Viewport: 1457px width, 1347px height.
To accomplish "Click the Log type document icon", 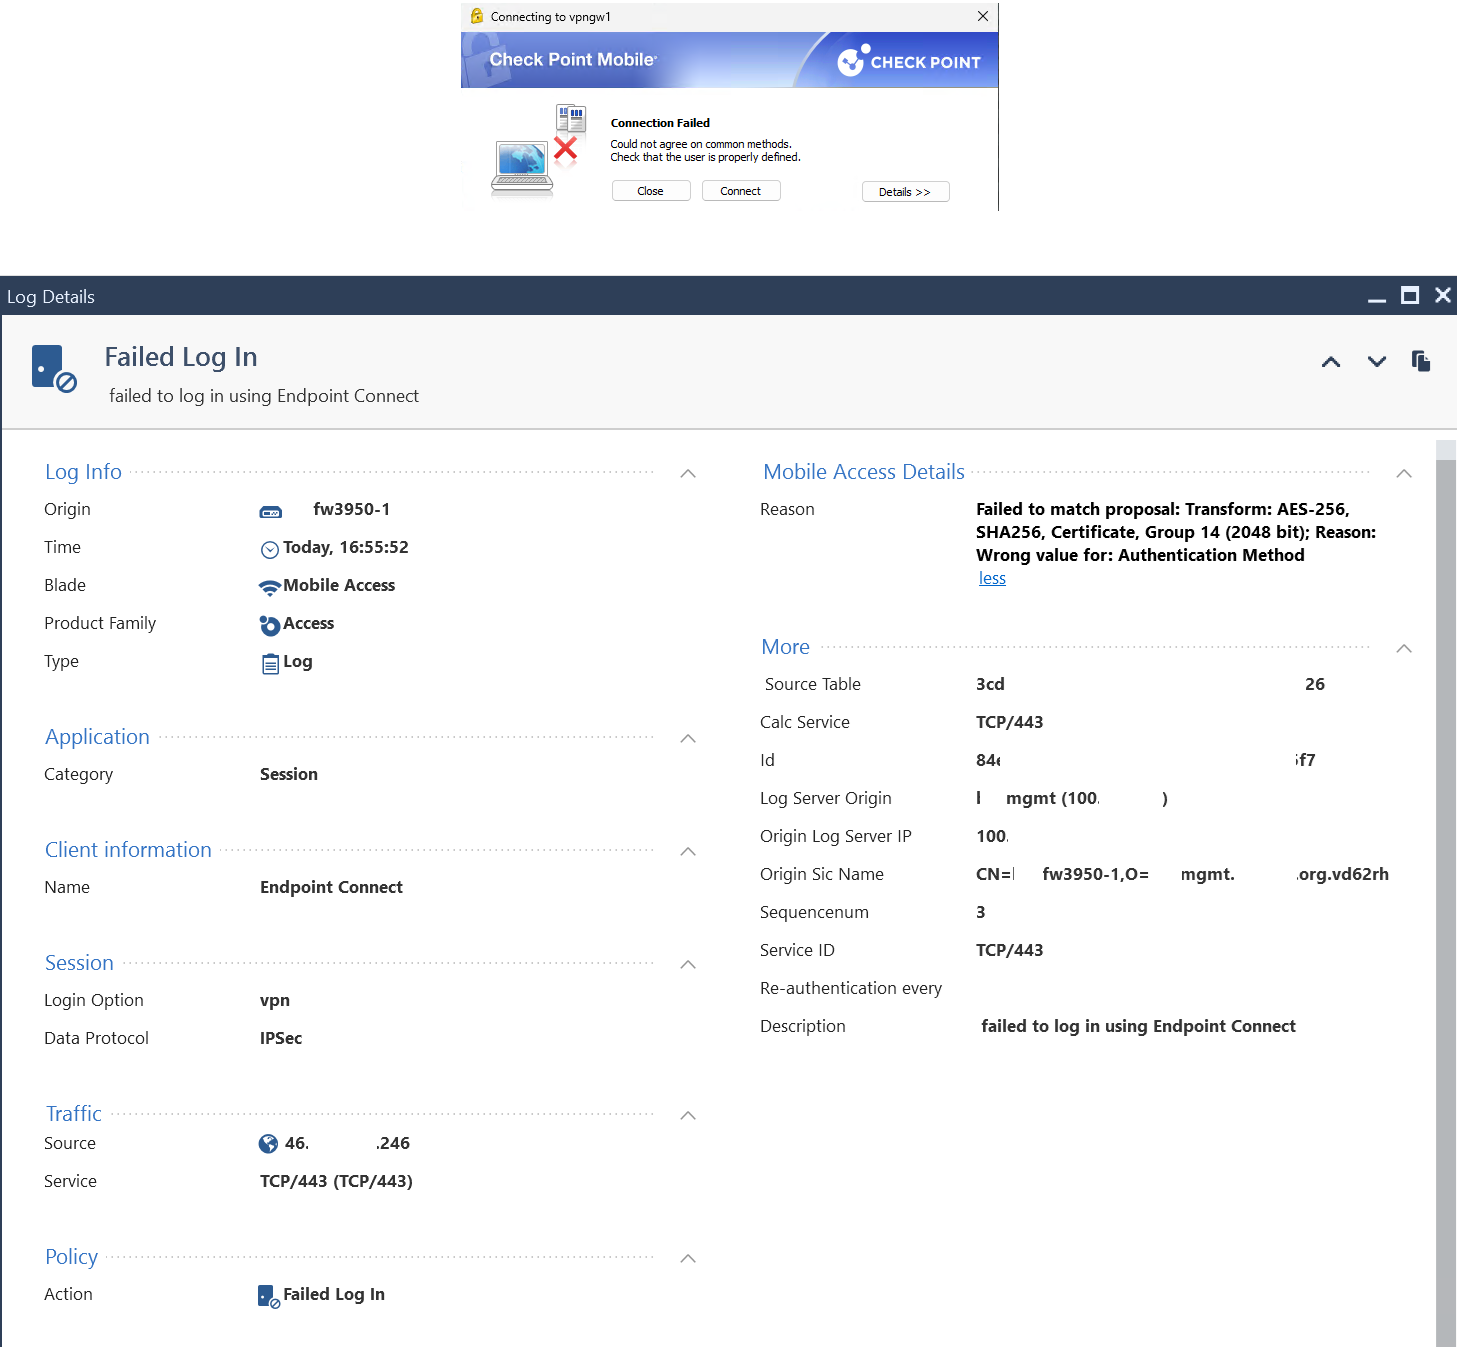I will coord(270,663).
